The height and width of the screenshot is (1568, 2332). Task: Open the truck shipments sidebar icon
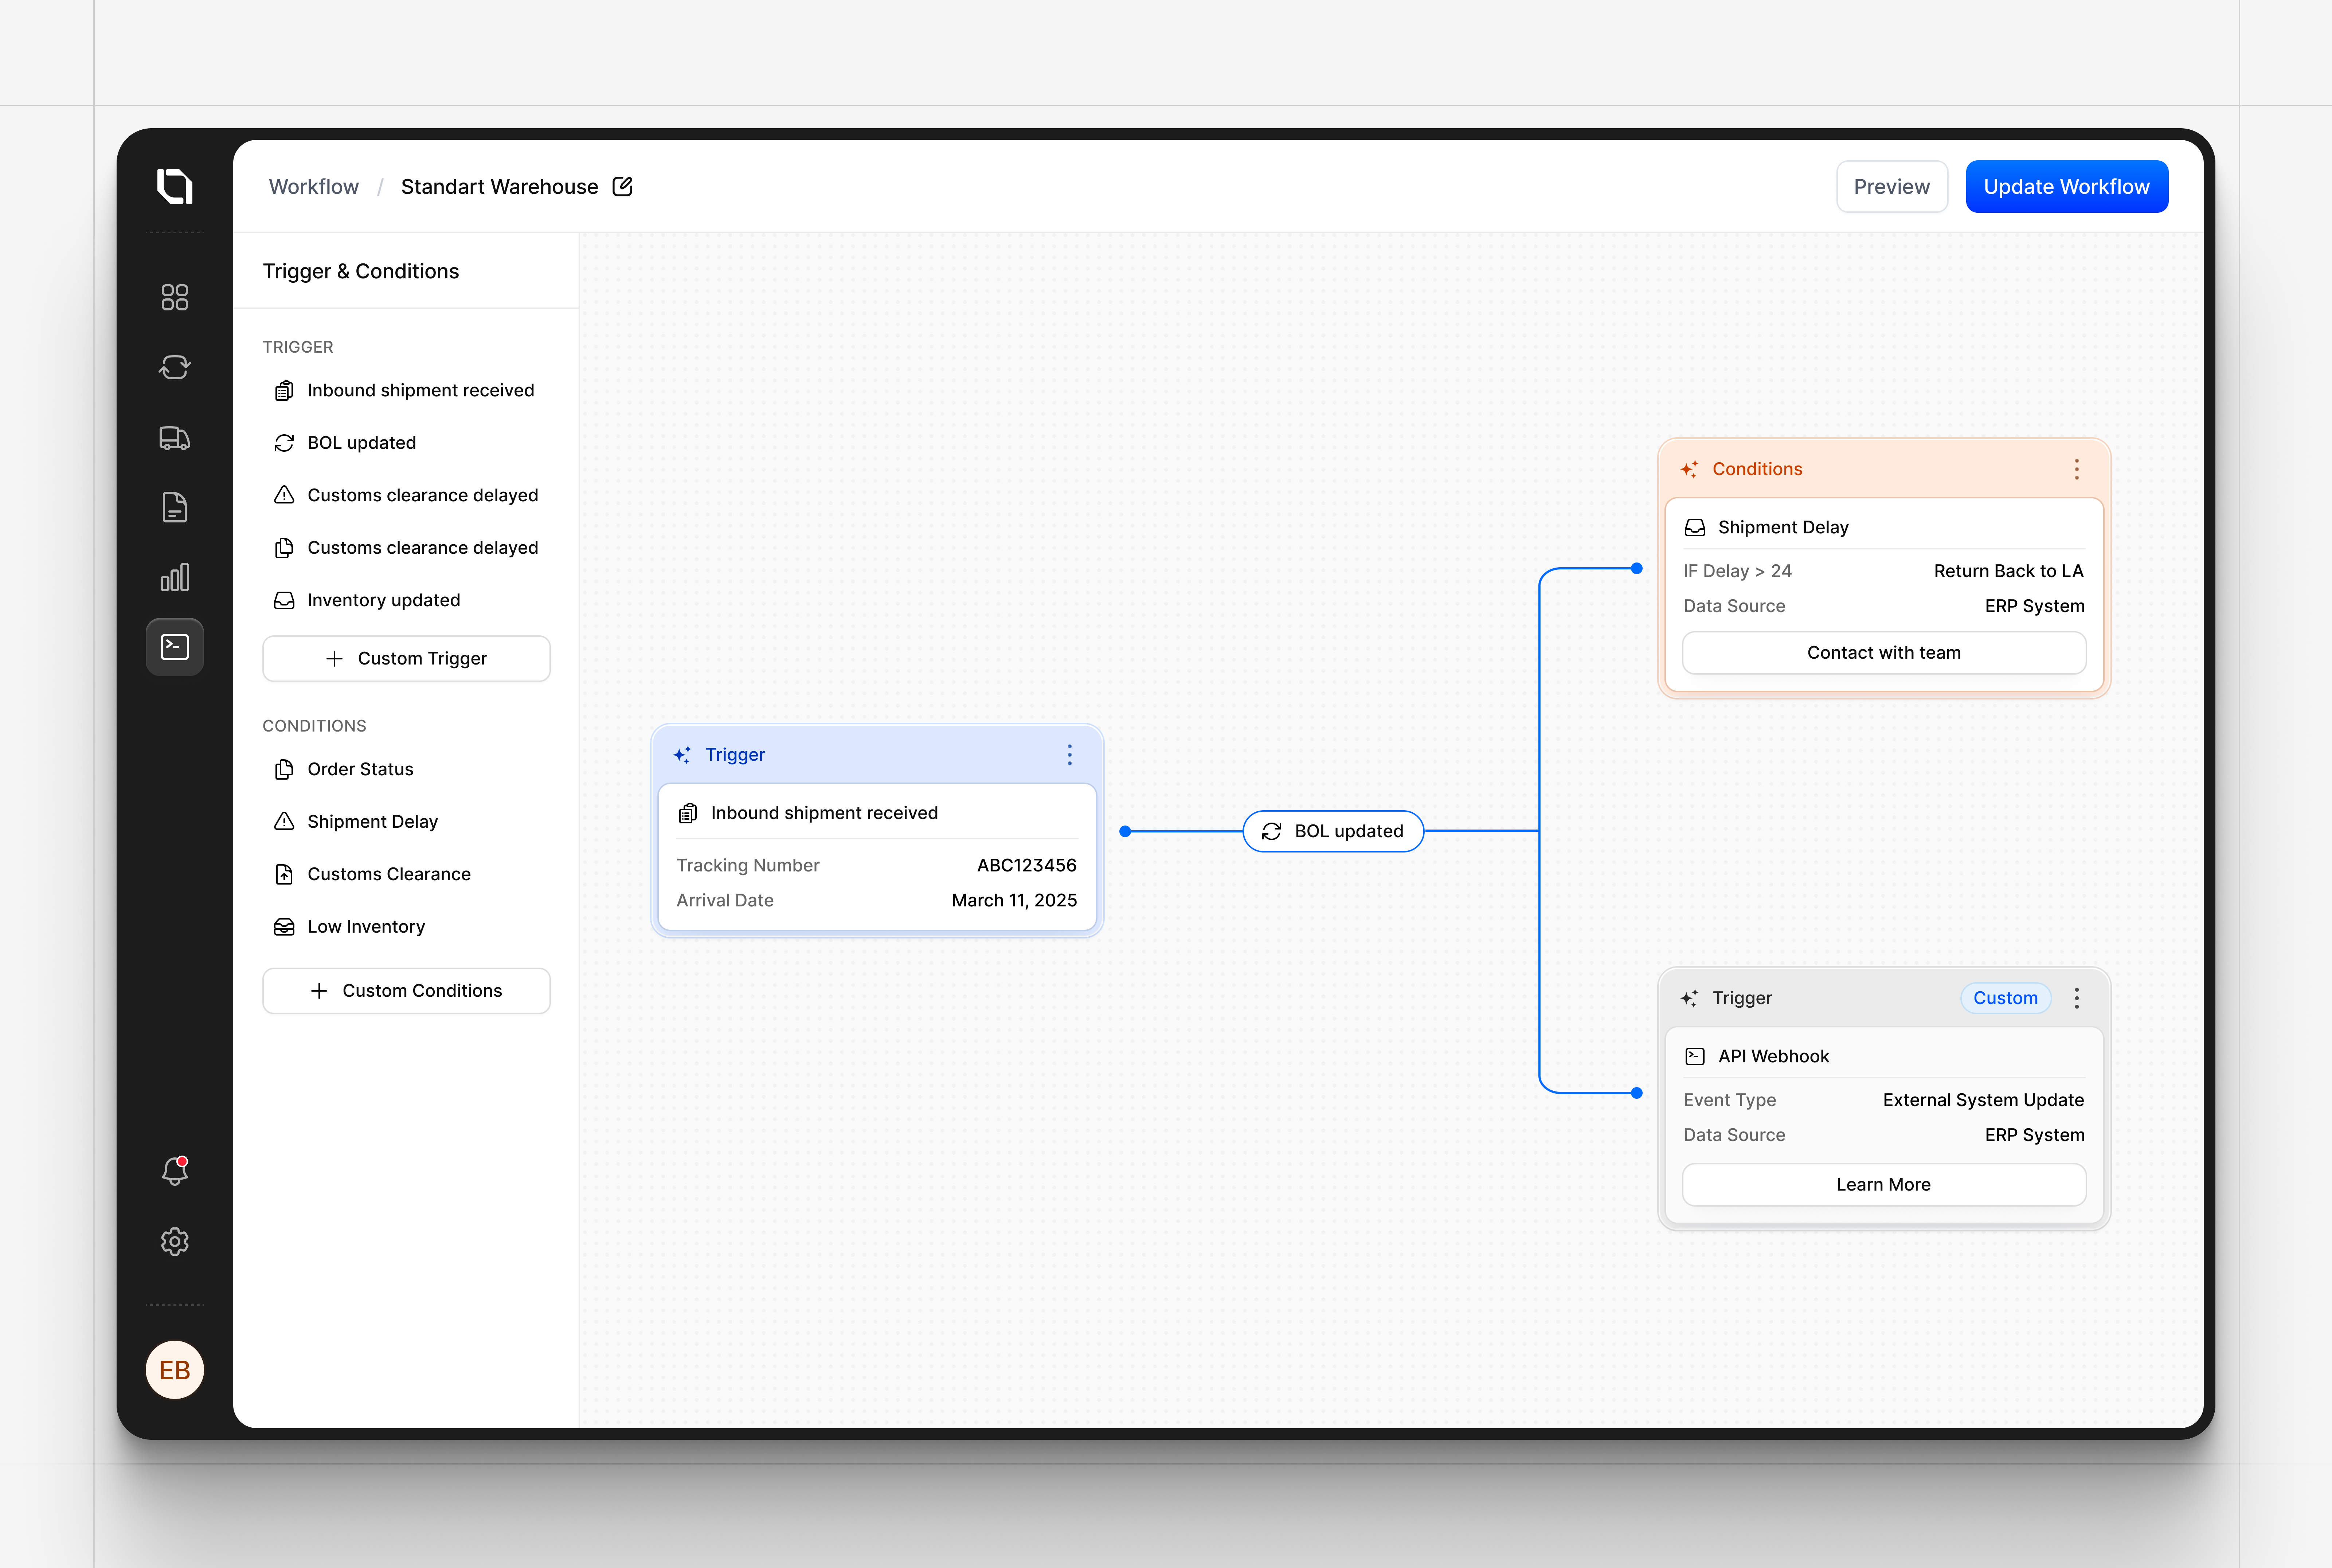(x=175, y=438)
